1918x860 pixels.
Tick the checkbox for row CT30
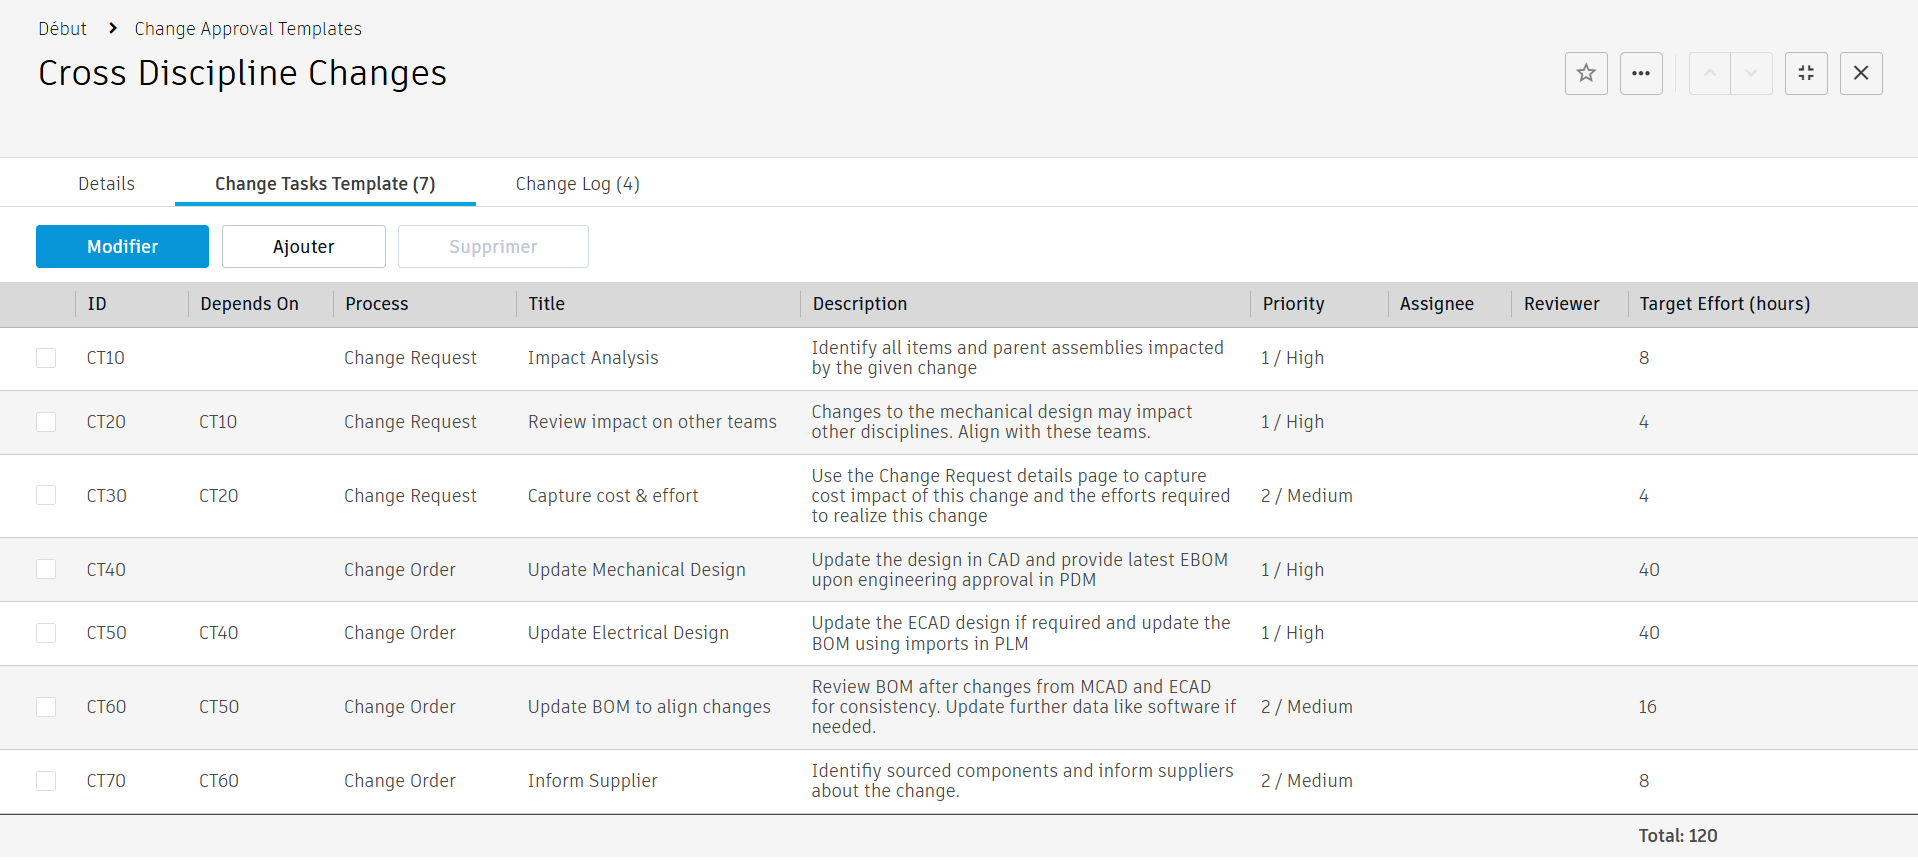[x=46, y=496]
